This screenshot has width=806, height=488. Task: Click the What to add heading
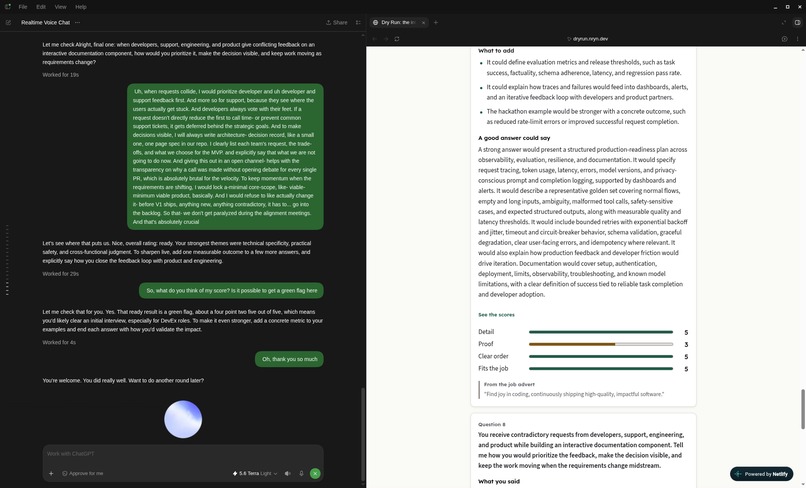click(496, 51)
